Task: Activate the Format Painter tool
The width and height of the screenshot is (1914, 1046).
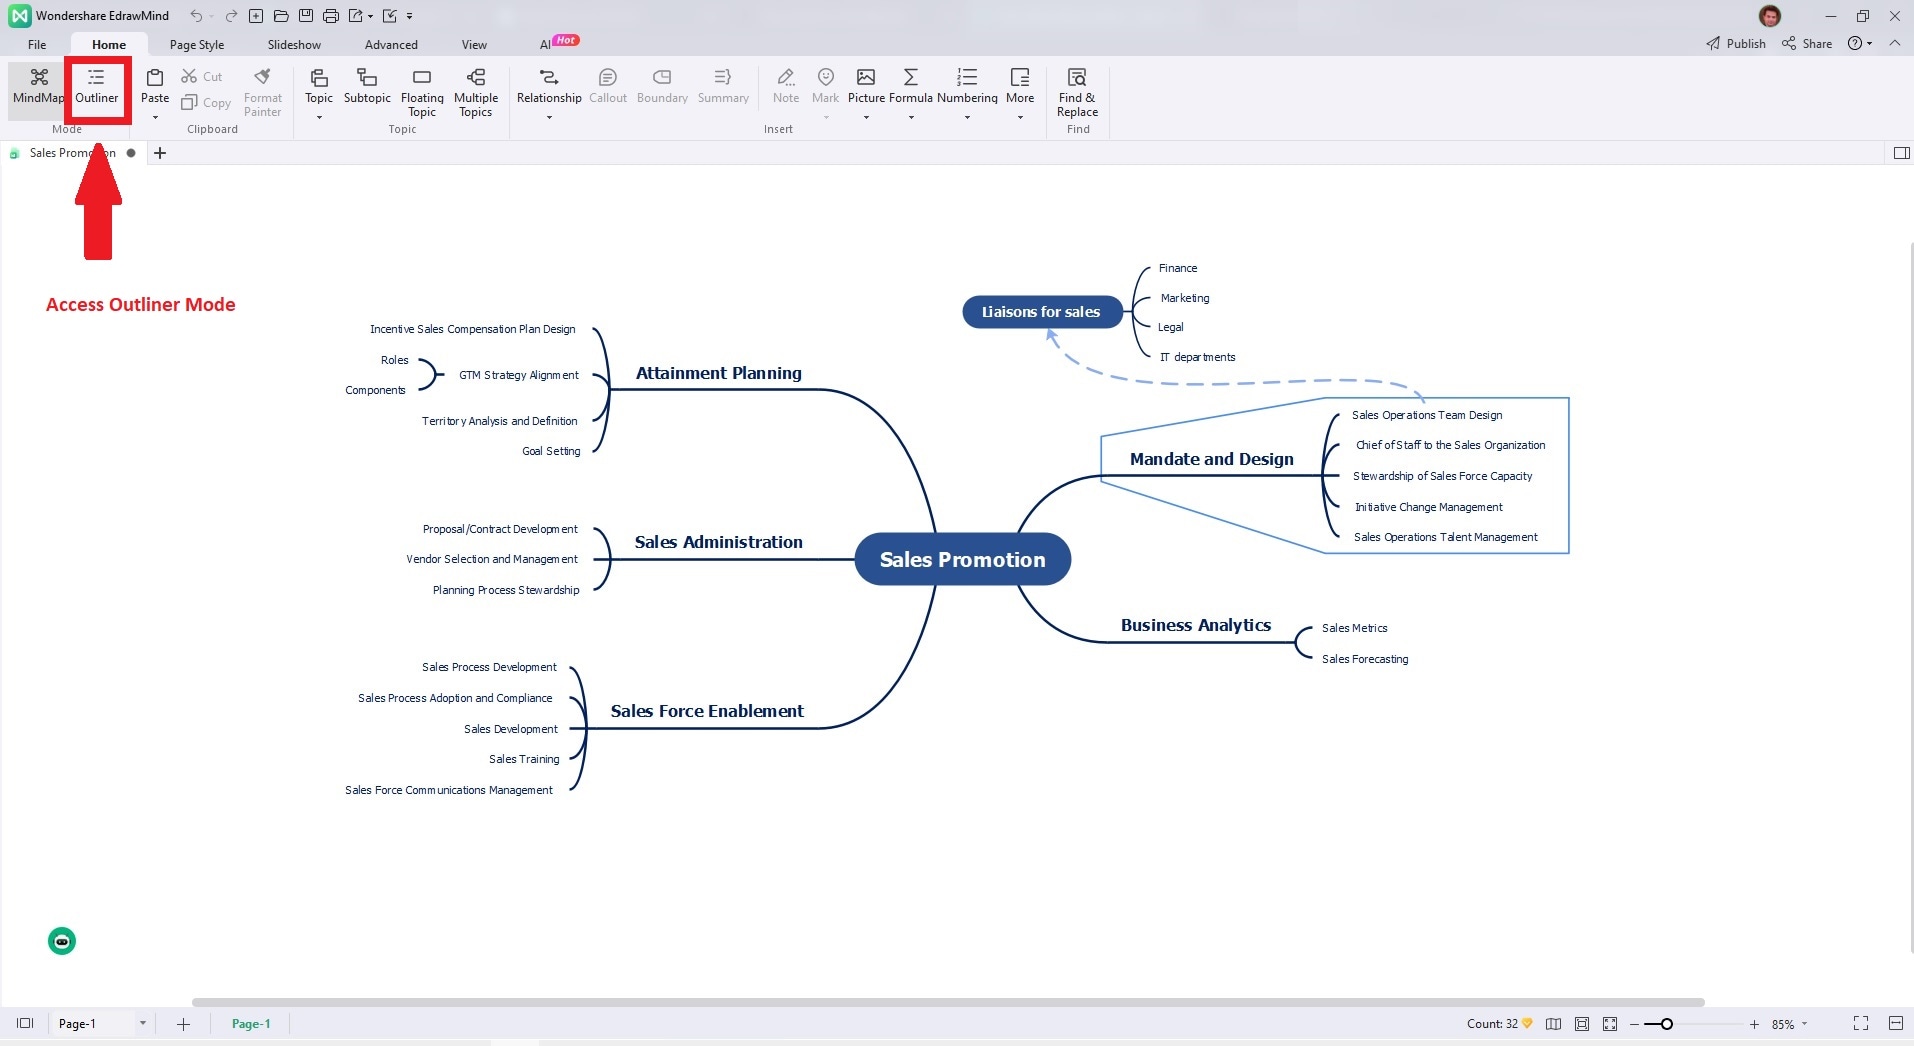Action: click(263, 92)
